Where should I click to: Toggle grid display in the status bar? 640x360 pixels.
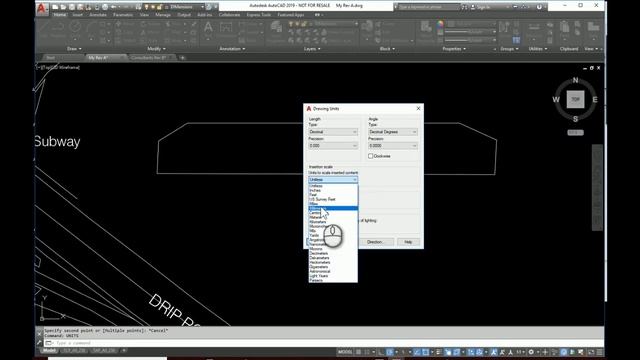(358, 352)
